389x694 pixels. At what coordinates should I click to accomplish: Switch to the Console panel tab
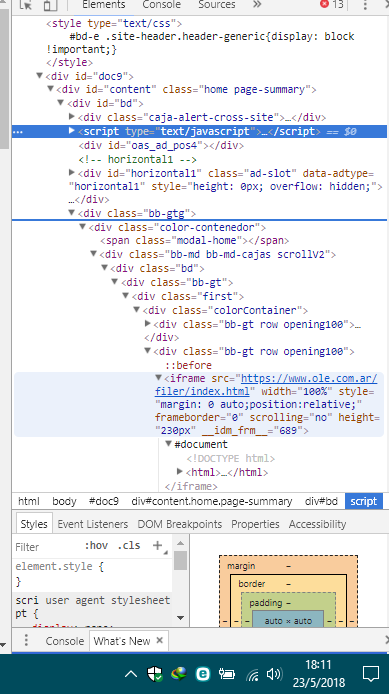(162, 5)
